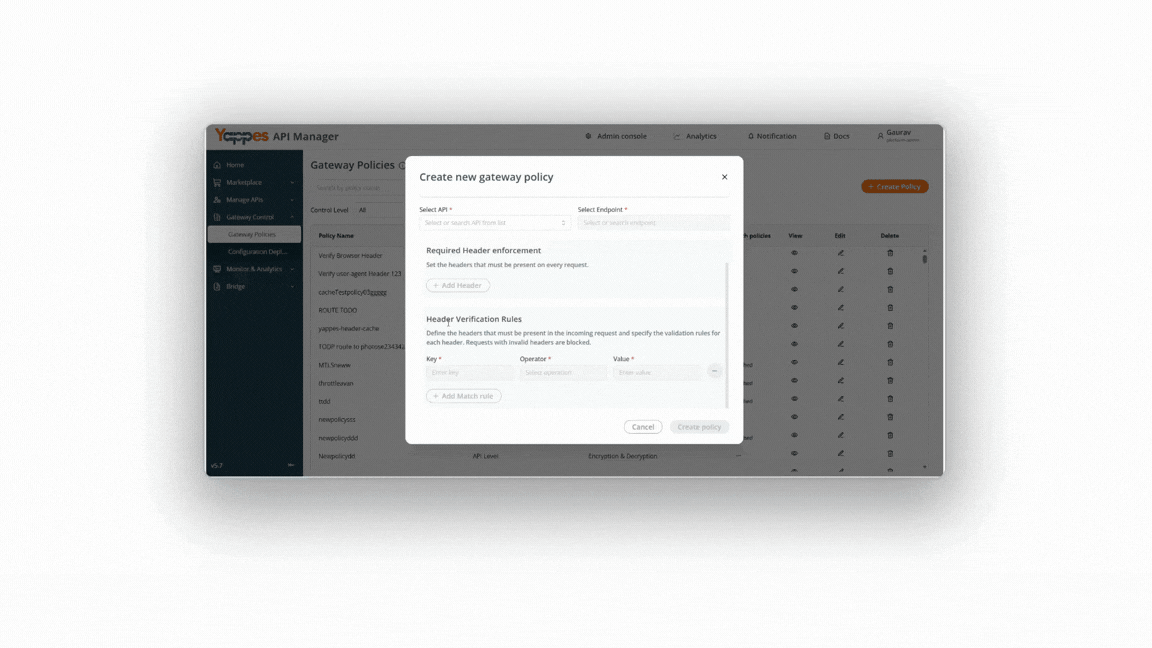Click the Select Endpoint search field

point(653,223)
